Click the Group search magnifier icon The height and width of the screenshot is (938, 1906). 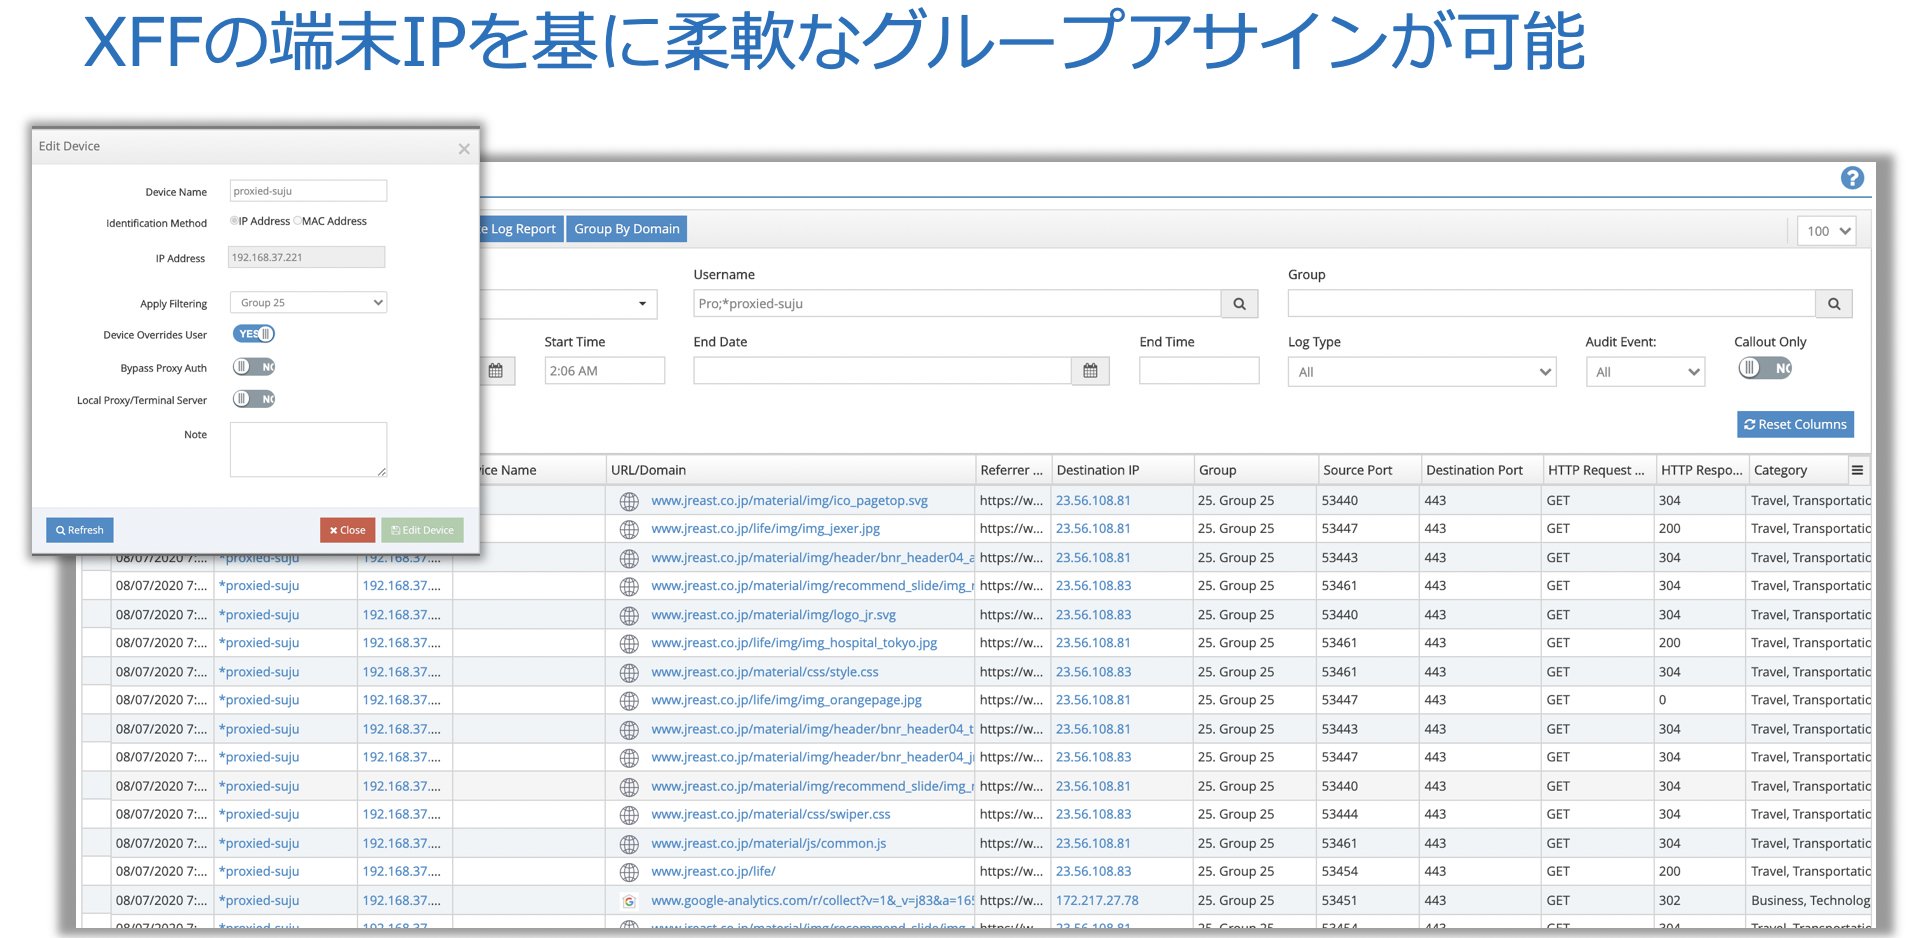tap(1834, 304)
